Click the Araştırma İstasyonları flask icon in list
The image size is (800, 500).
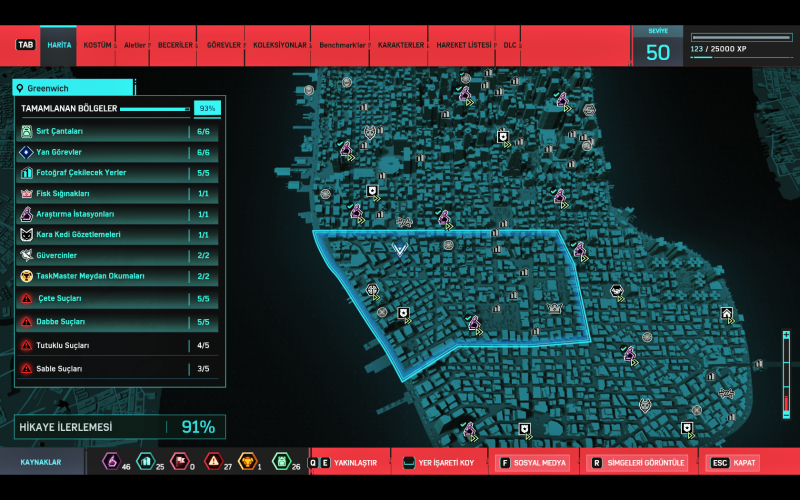(27, 214)
